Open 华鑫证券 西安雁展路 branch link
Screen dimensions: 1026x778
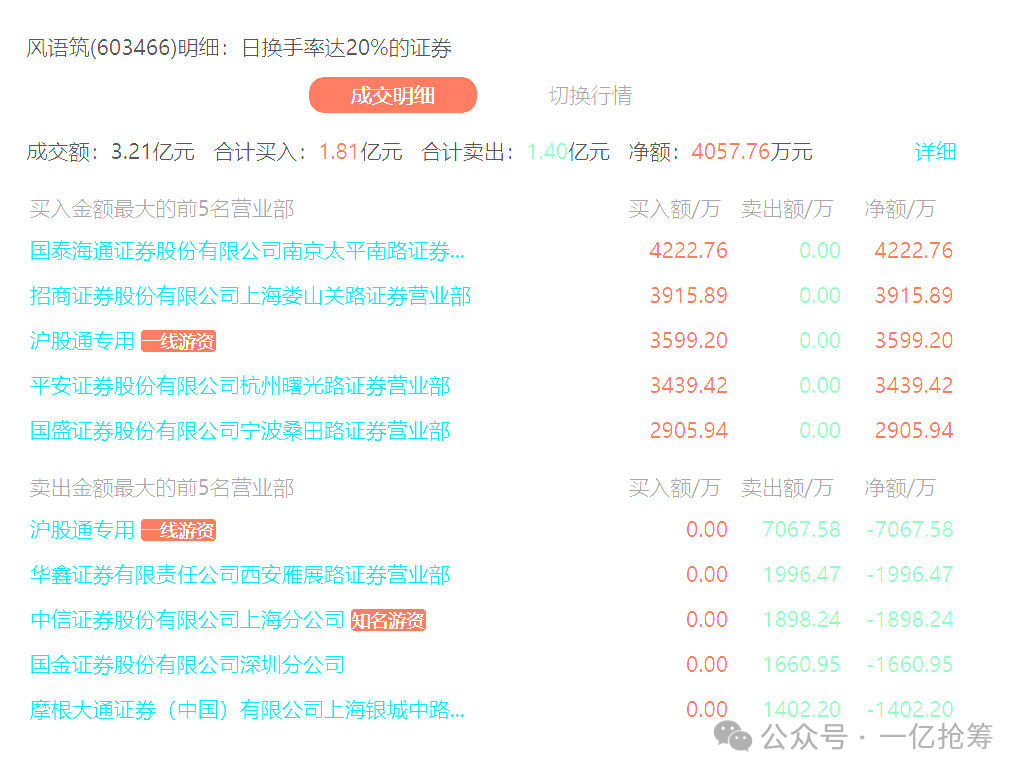tap(240, 575)
